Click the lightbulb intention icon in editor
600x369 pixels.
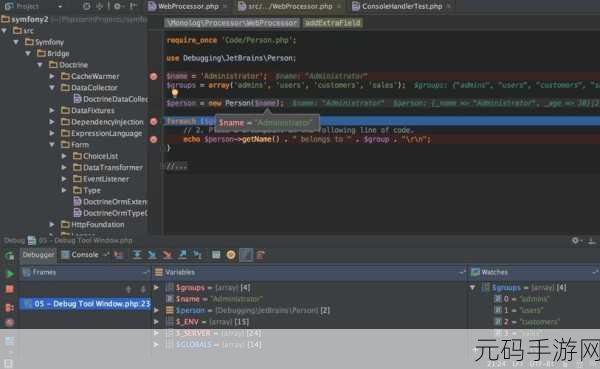coord(175,93)
